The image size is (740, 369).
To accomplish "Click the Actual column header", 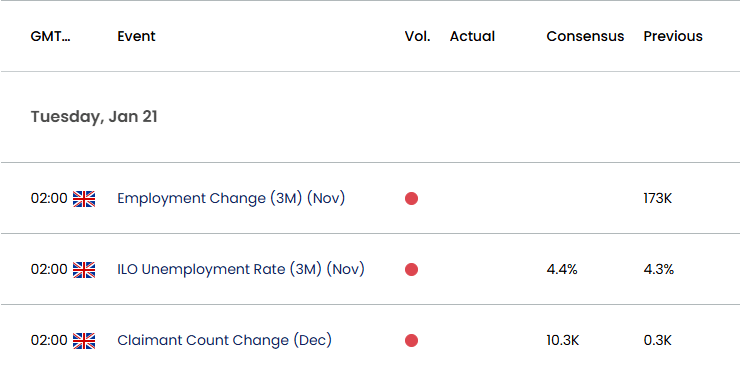I will [x=472, y=36].
